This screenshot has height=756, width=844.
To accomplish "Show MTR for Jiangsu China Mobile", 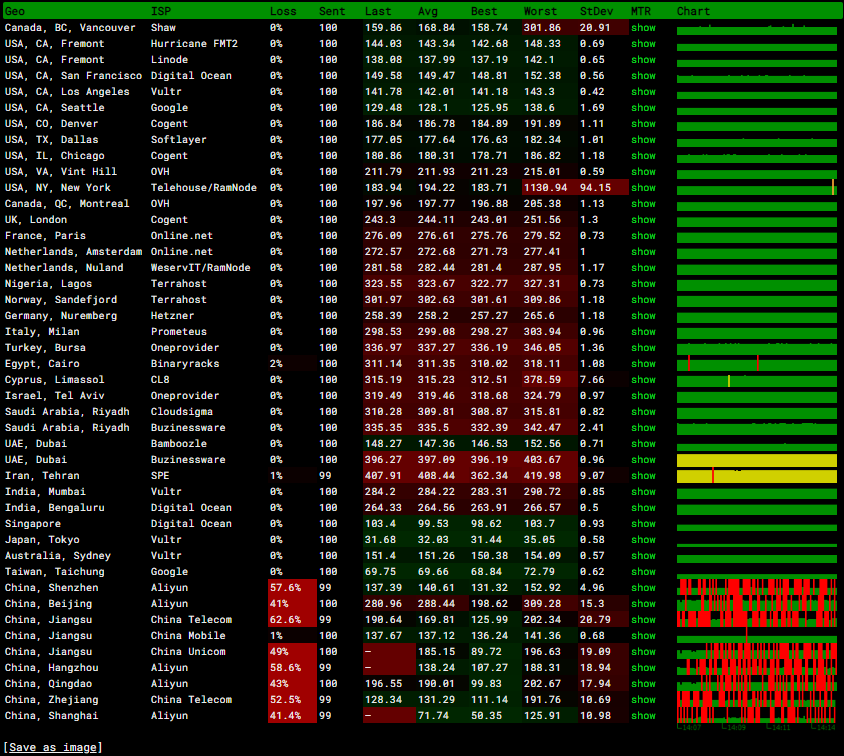I will pyautogui.click(x=643, y=635).
